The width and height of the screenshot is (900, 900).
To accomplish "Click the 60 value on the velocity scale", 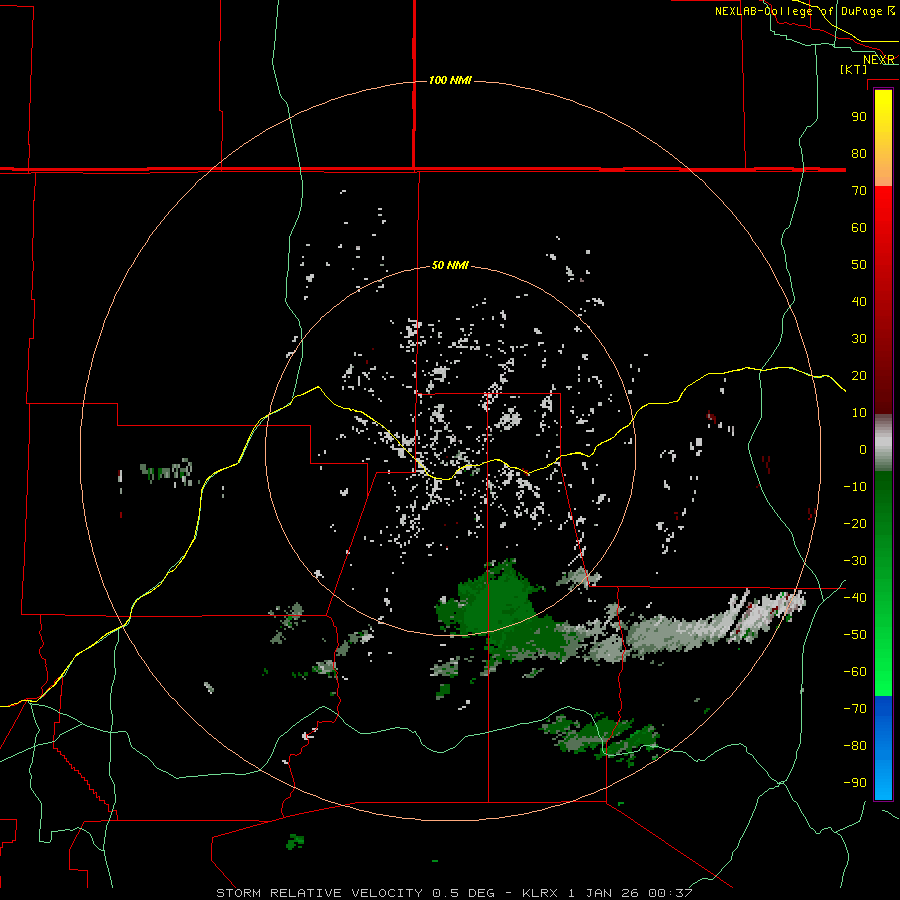I will [859, 228].
